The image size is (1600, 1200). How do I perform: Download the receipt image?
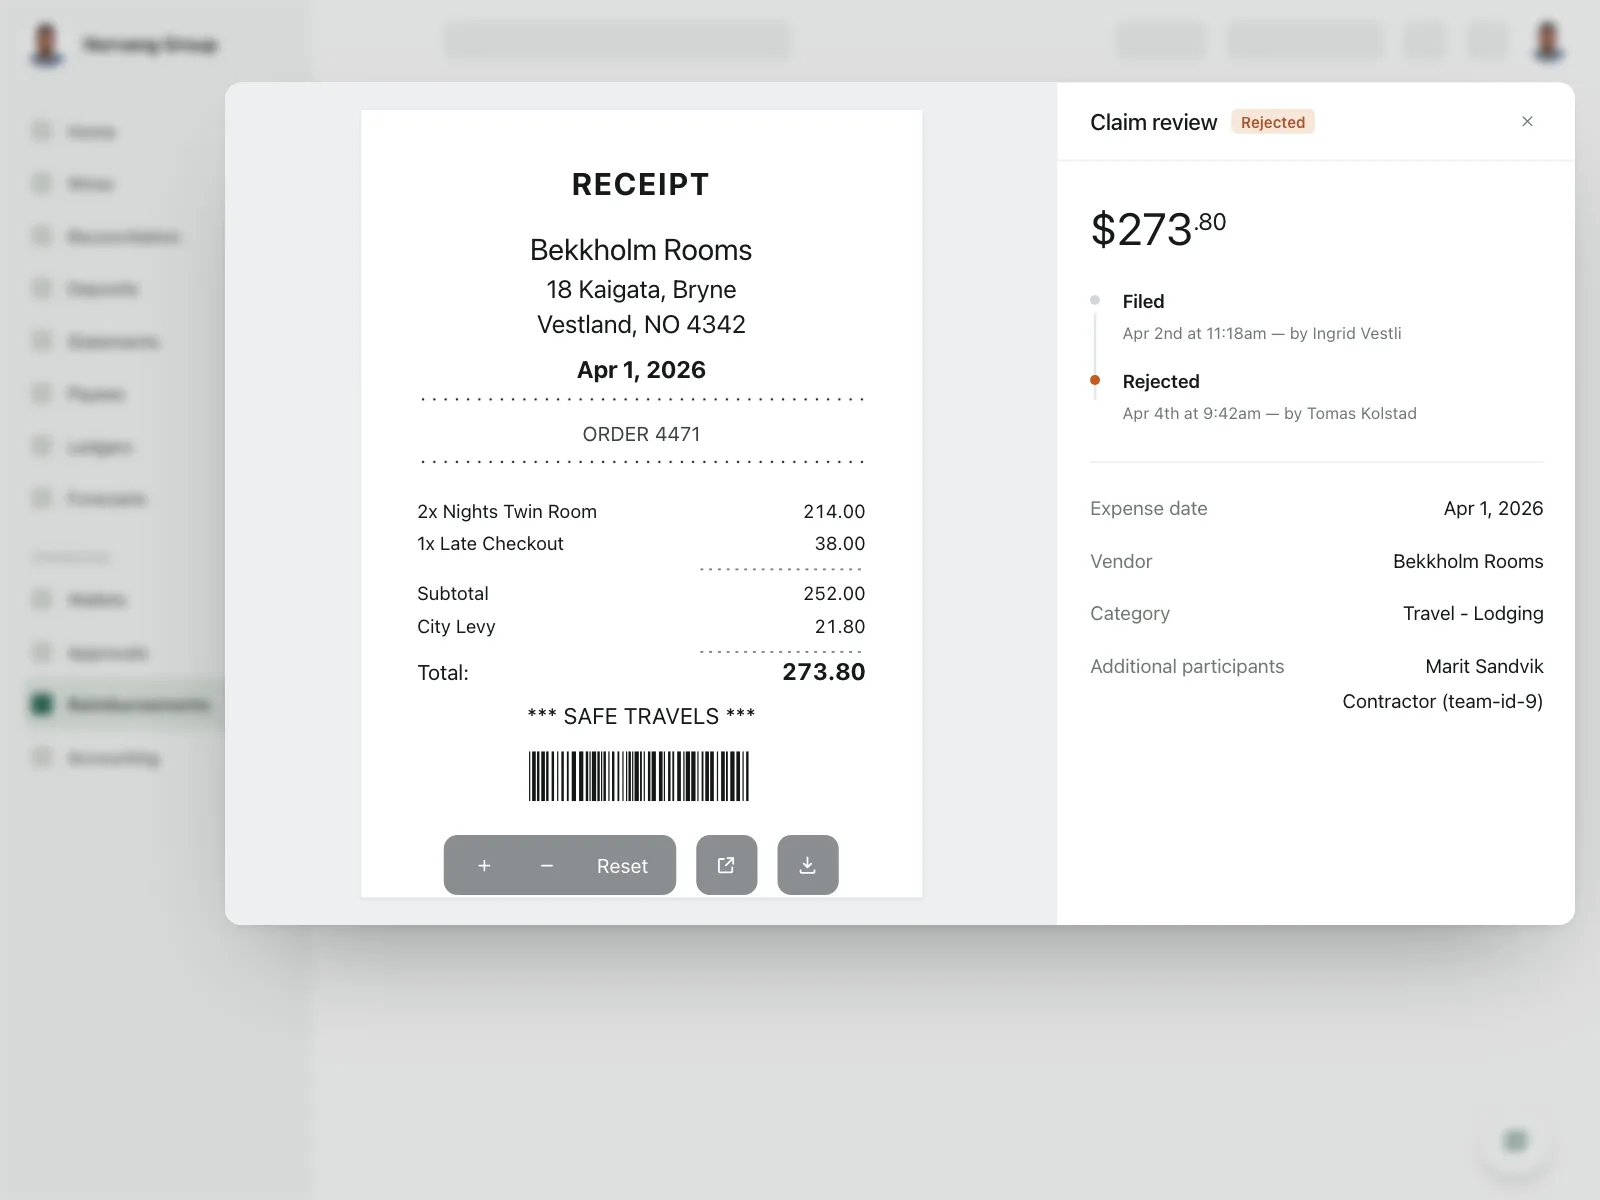808,865
